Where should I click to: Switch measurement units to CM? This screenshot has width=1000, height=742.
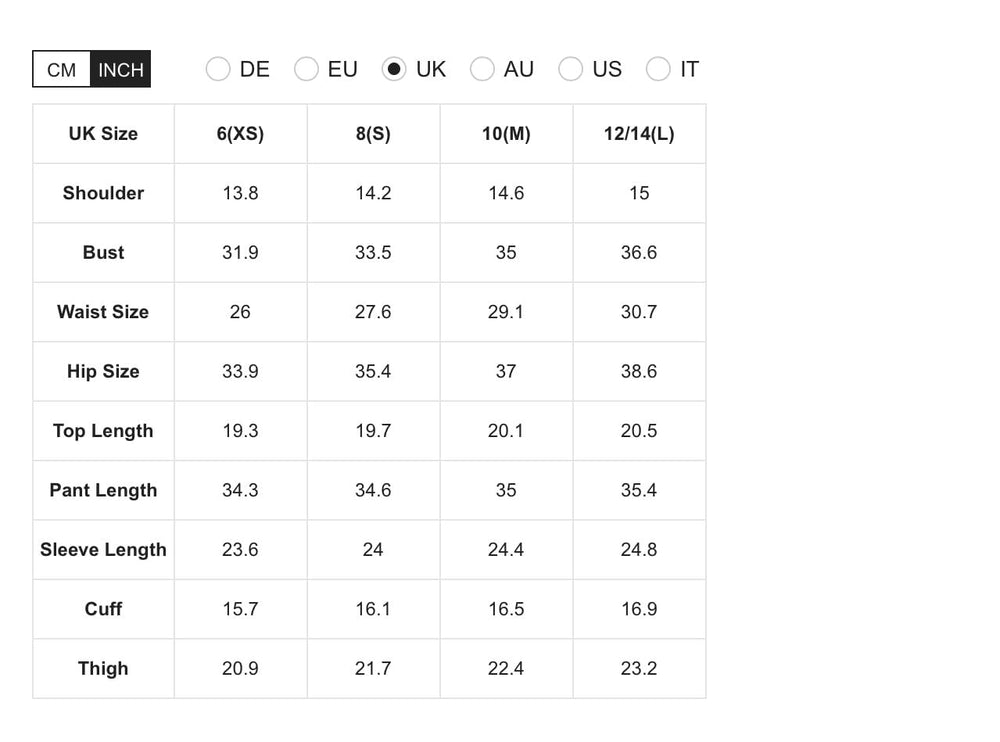(62, 69)
